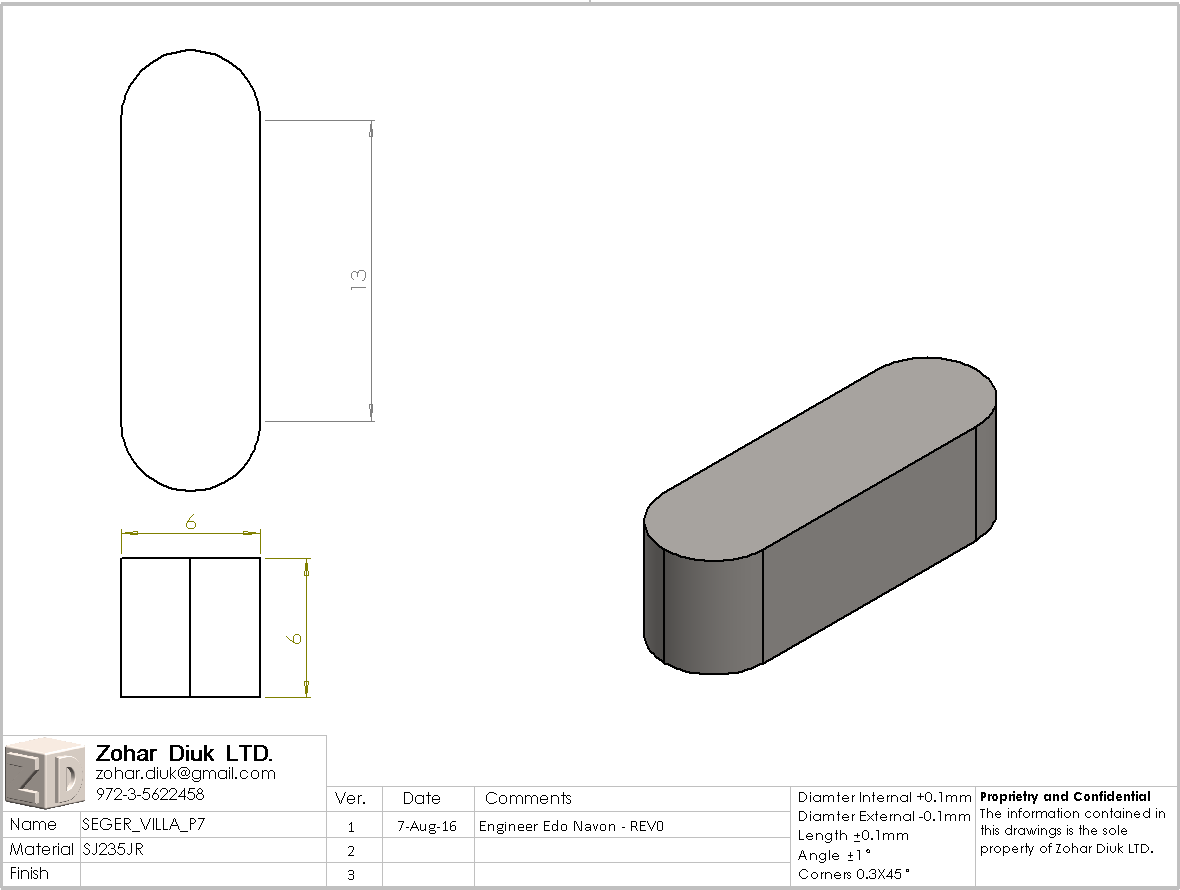Select the Engineer Edo Navon - REV0 comment
Image resolution: width=1180 pixels, height=890 pixels.
click(571, 827)
